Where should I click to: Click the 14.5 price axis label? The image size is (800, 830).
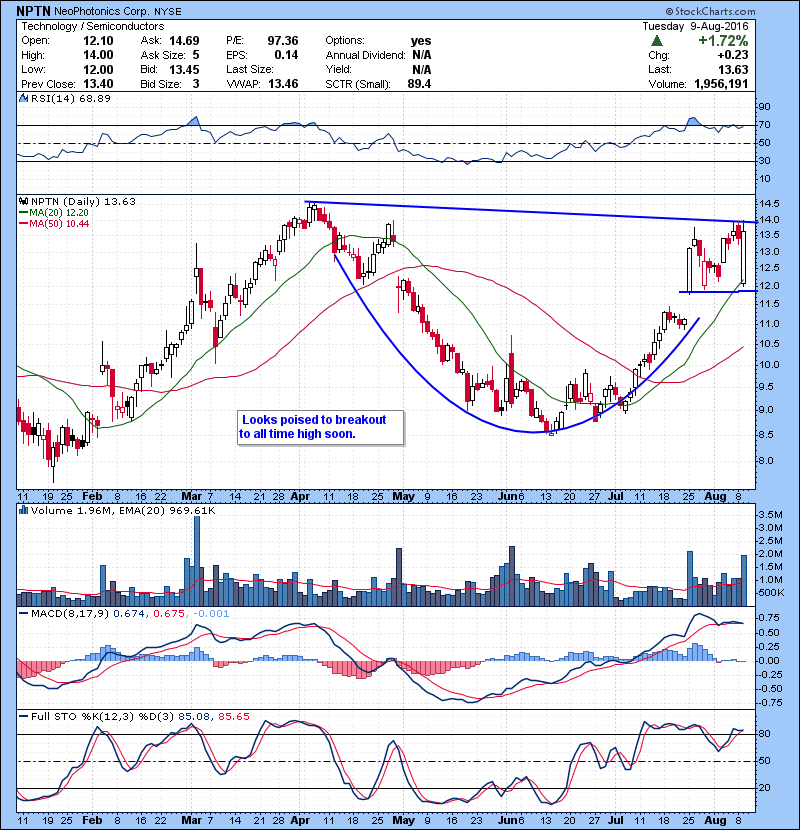pos(769,204)
